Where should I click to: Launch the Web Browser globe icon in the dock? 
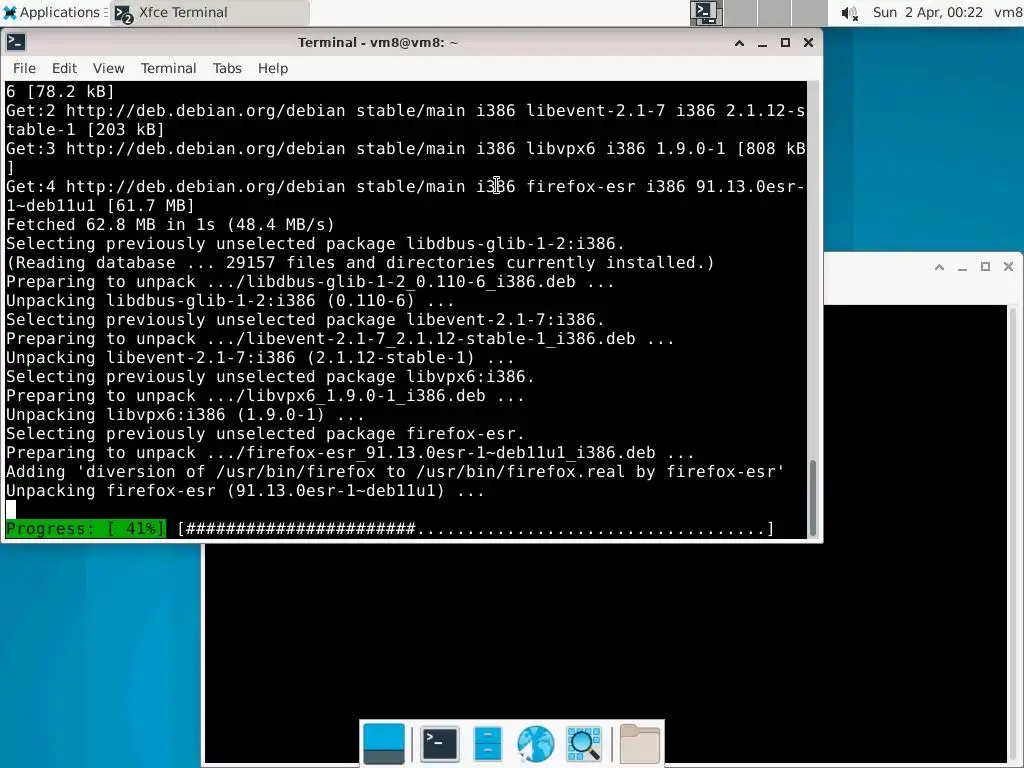[x=536, y=744]
